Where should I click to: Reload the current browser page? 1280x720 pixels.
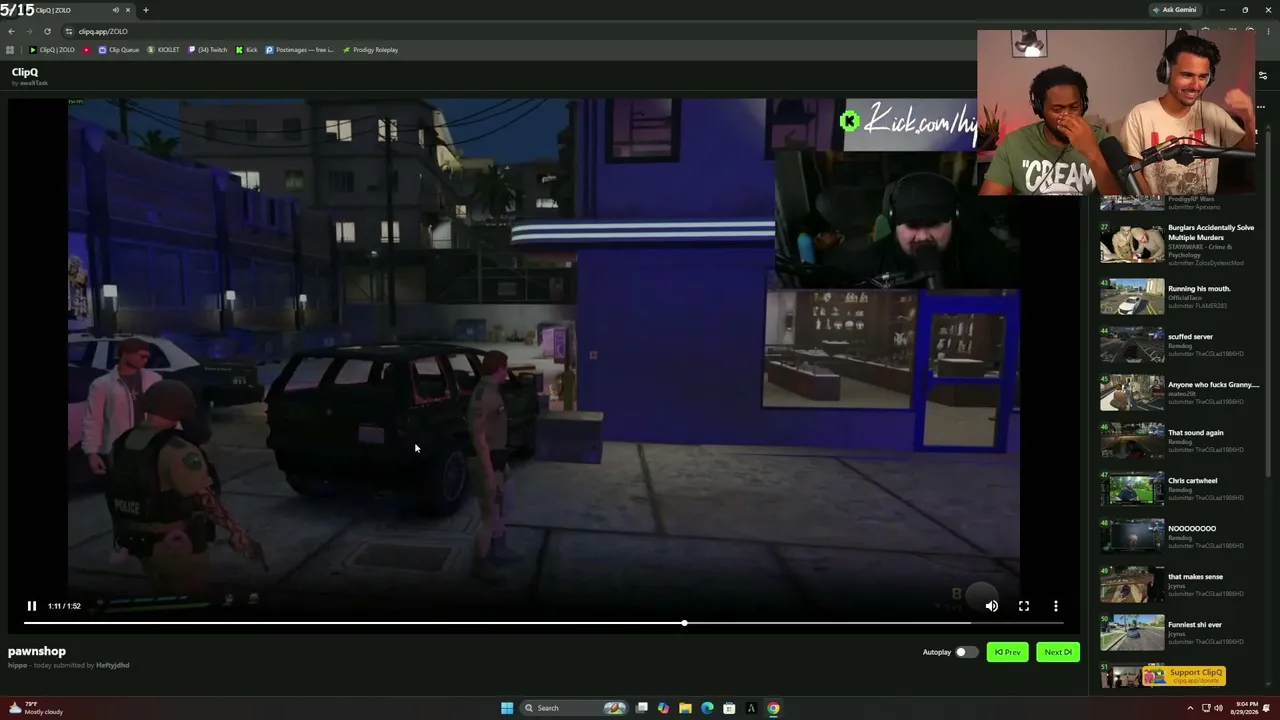click(47, 31)
